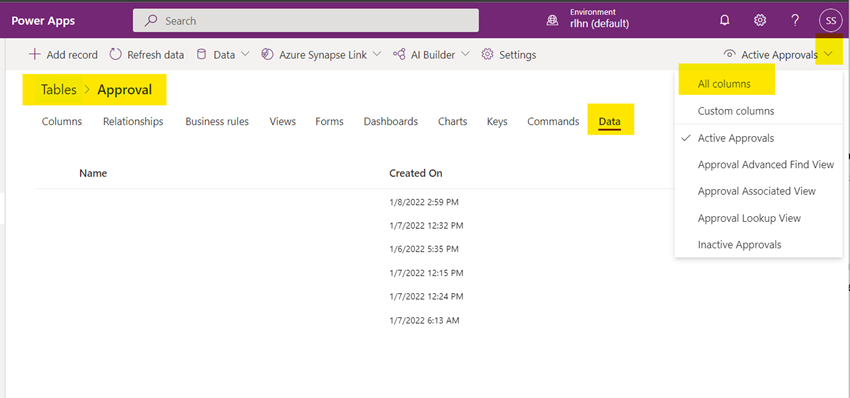This screenshot has width=850, height=398.
Task: Expand the AI Builder chevron
Action: 465,54
